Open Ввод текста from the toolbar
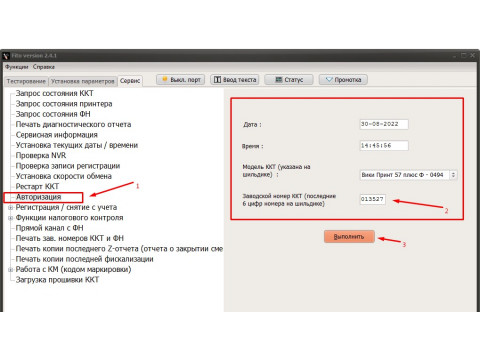480x360 pixels. pyautogui.click(x=235, y=80)
